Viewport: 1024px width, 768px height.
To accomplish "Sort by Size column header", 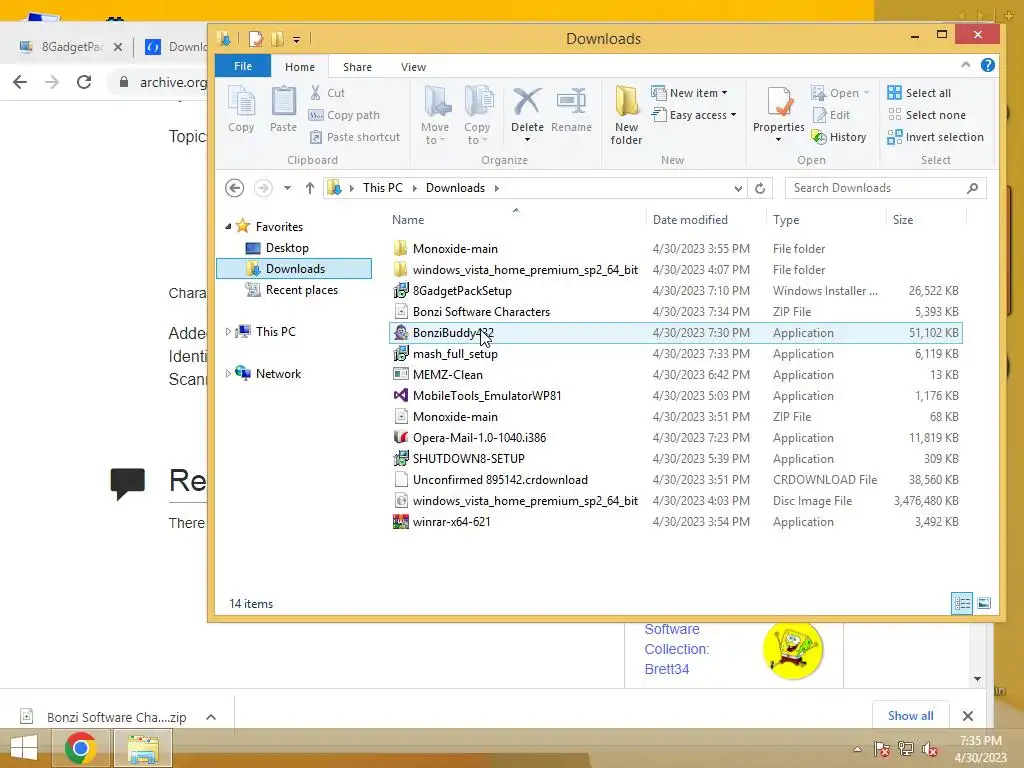I will [x=903, y=220].
